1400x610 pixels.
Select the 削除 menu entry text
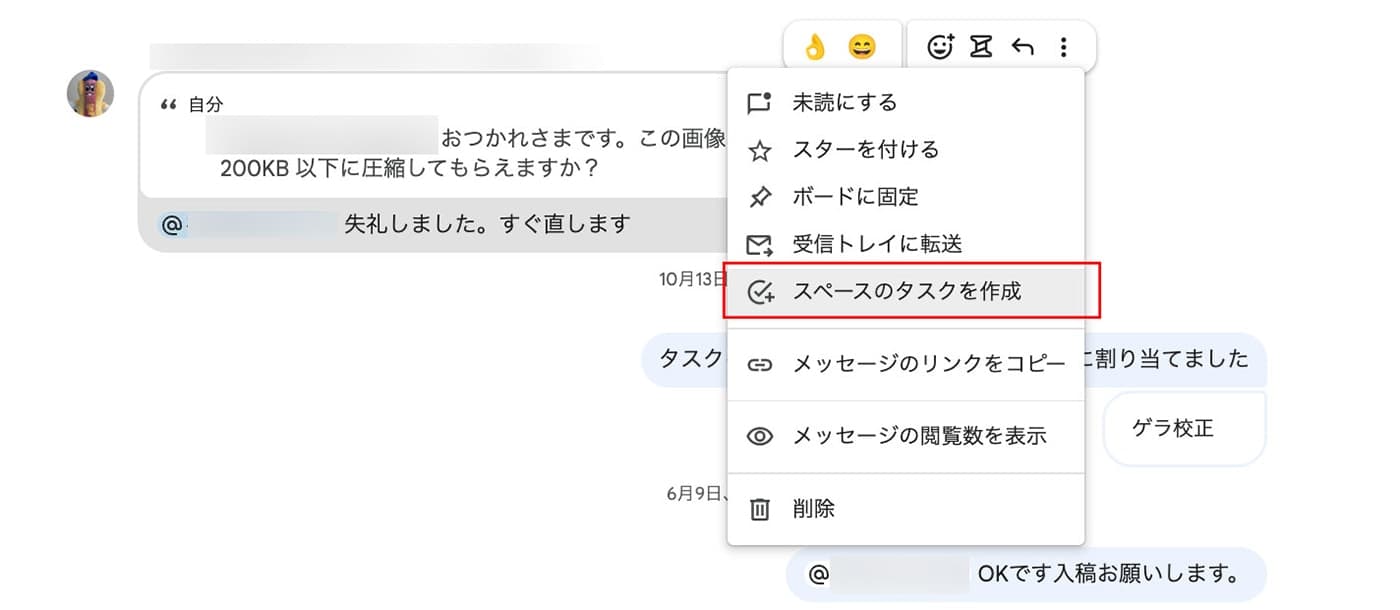(813, 509)
